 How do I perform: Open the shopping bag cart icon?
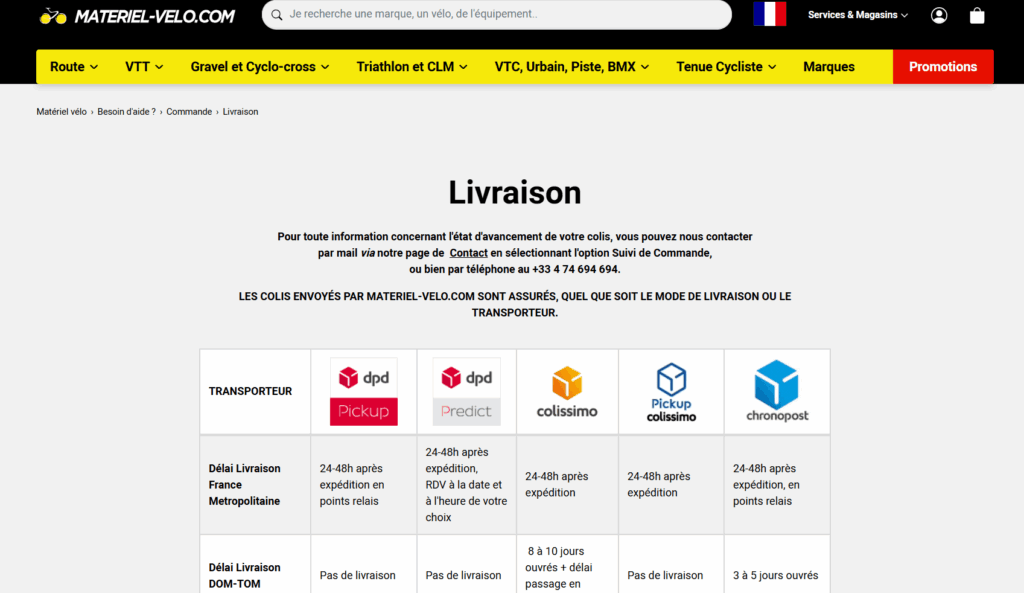977,15
